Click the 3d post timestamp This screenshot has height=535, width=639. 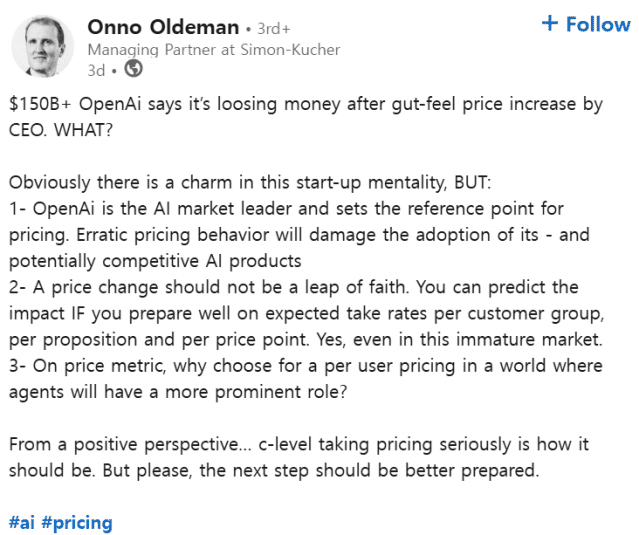click(x=97, y=70)
